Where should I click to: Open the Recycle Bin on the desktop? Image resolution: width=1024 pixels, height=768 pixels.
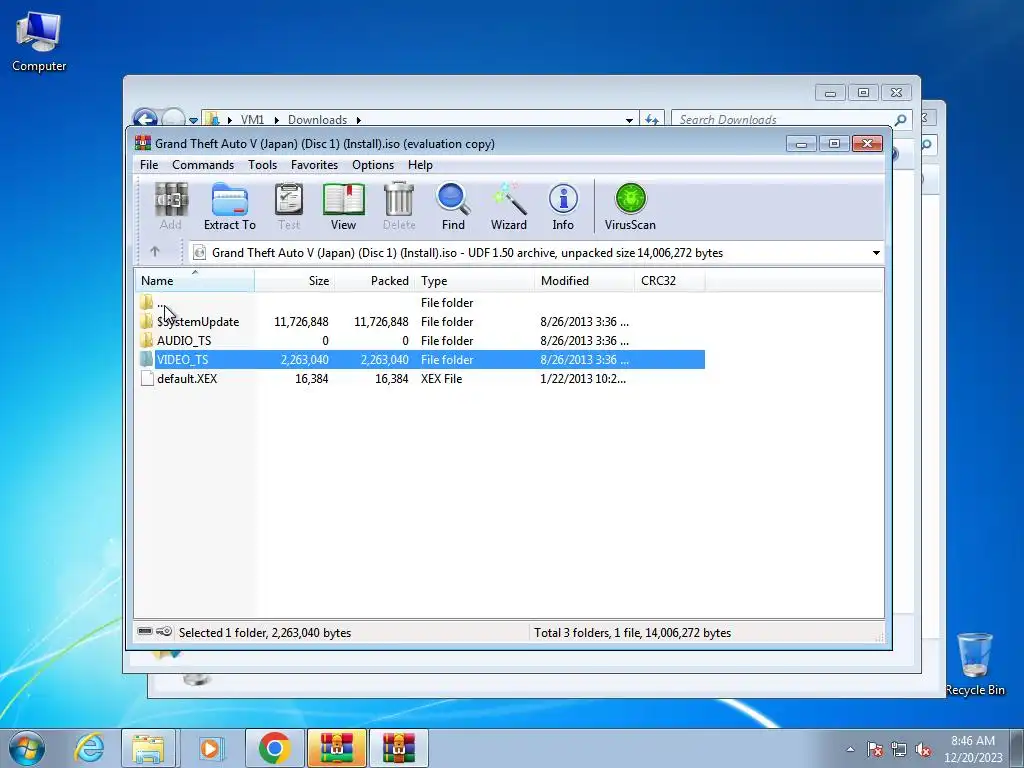974,664
